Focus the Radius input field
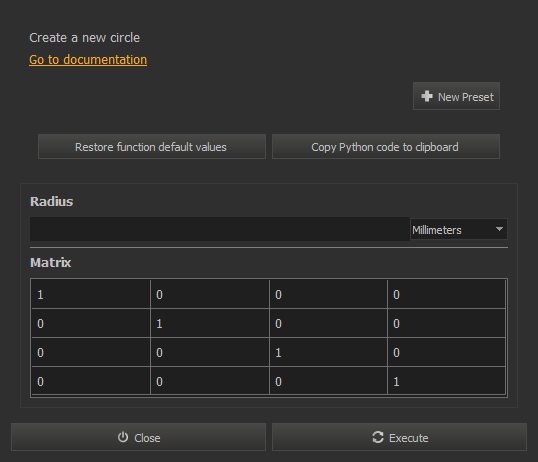This screenshot has height=462, width=538. pyautogui.click(x=220, y=229)
